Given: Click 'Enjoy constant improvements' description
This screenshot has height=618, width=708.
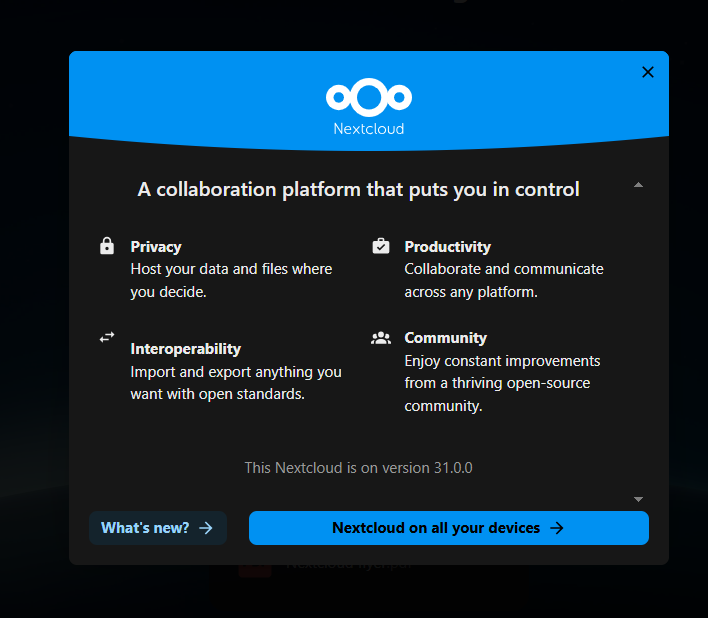Looking at the screenshot, I should click(502, 383).
